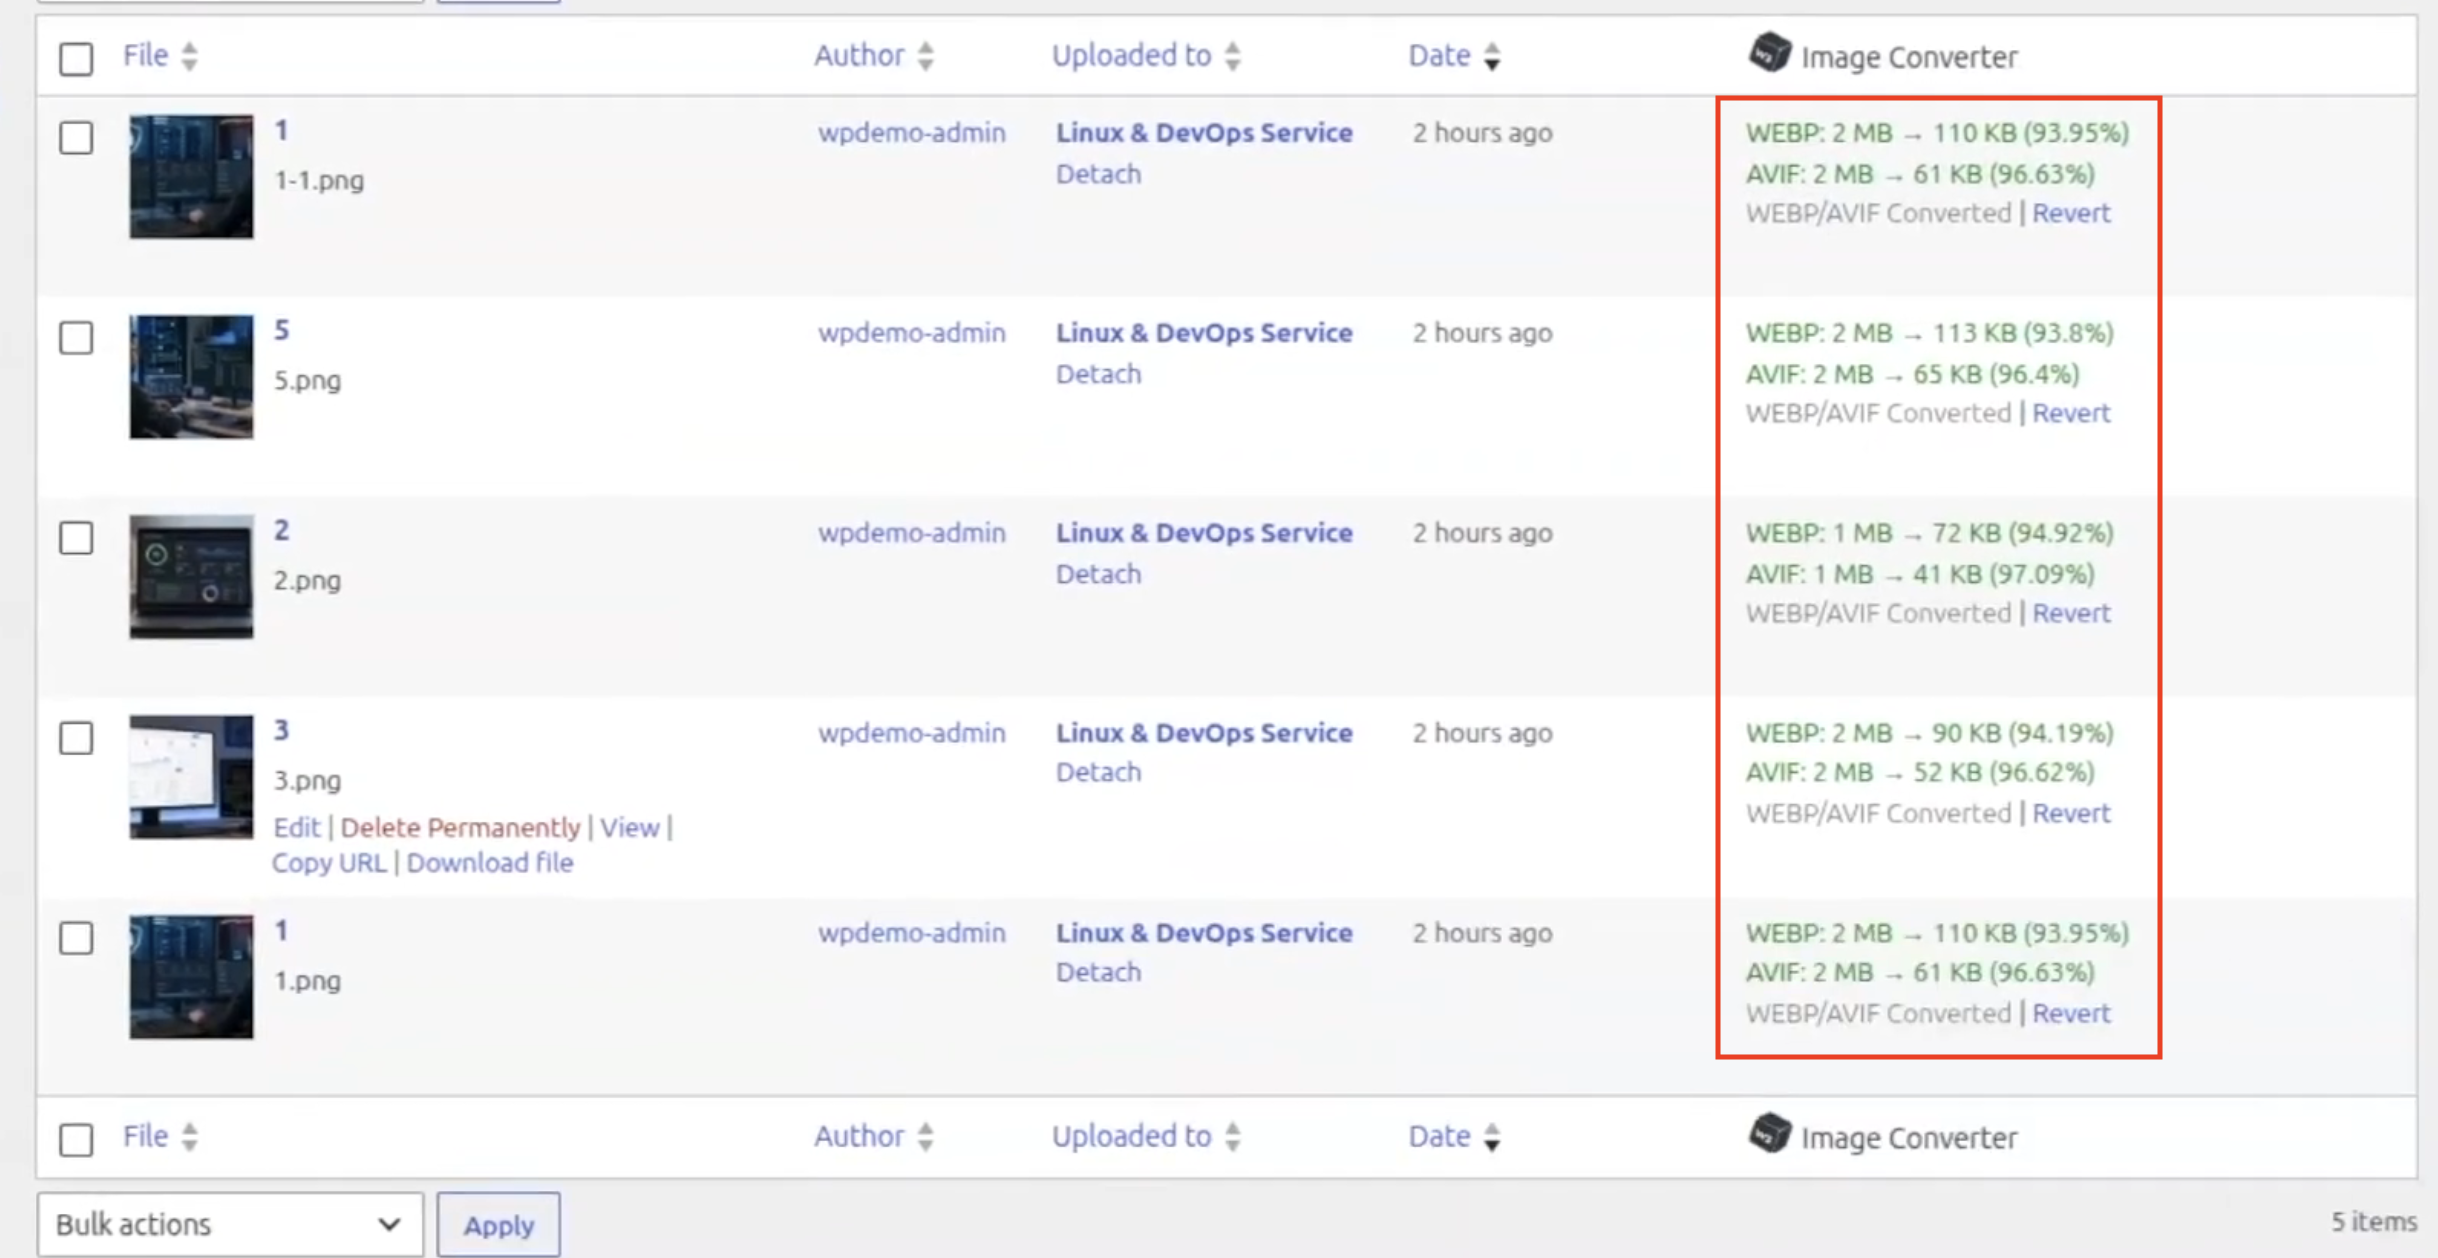Open the 1.png thumbnail
This screenshot has width=2438, height=1258.
tap(191, 976)
